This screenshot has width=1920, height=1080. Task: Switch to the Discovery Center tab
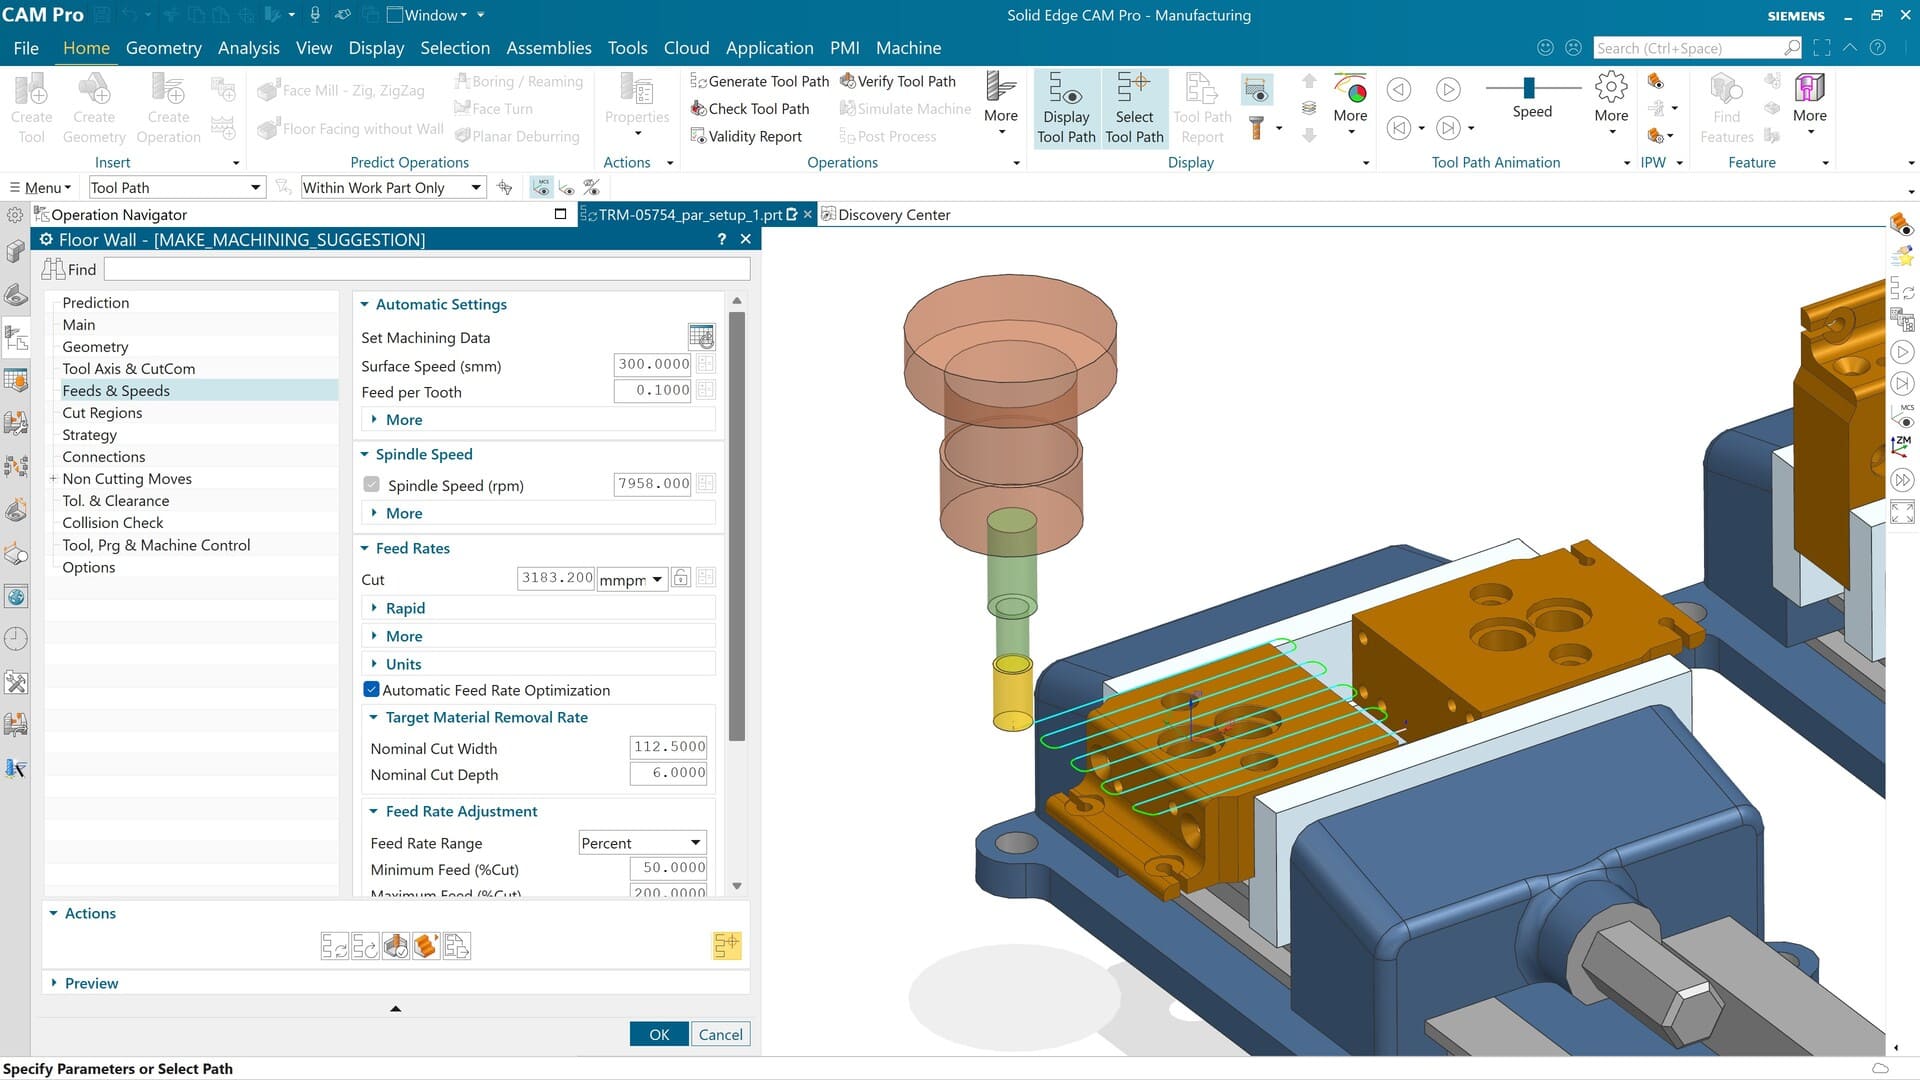893,214
